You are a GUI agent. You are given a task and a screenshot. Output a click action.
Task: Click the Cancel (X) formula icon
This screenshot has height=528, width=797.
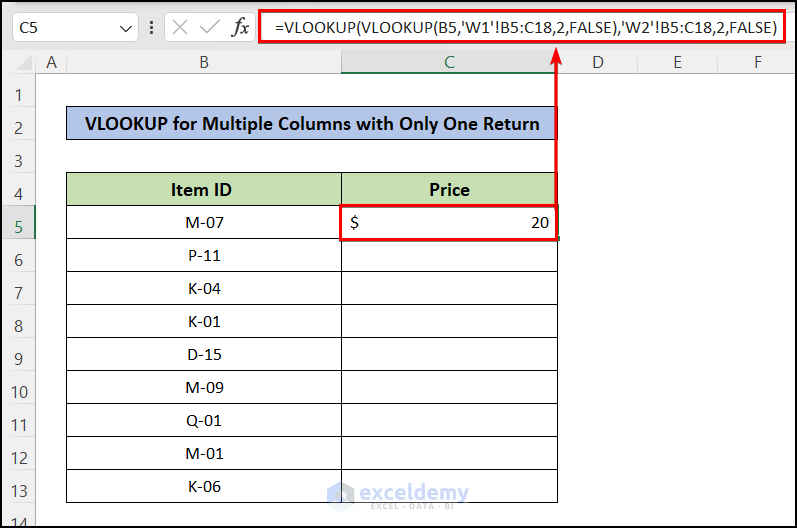[x=180, y=27]
